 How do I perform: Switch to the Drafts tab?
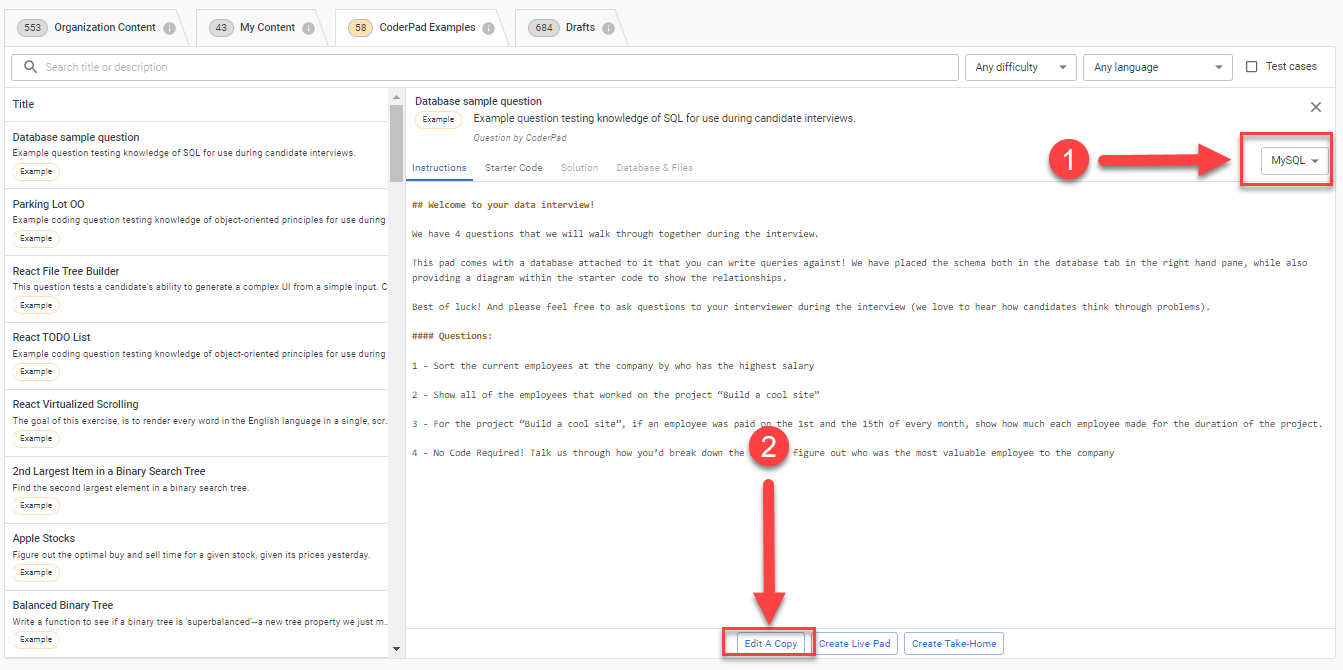[x=579, y=28]
